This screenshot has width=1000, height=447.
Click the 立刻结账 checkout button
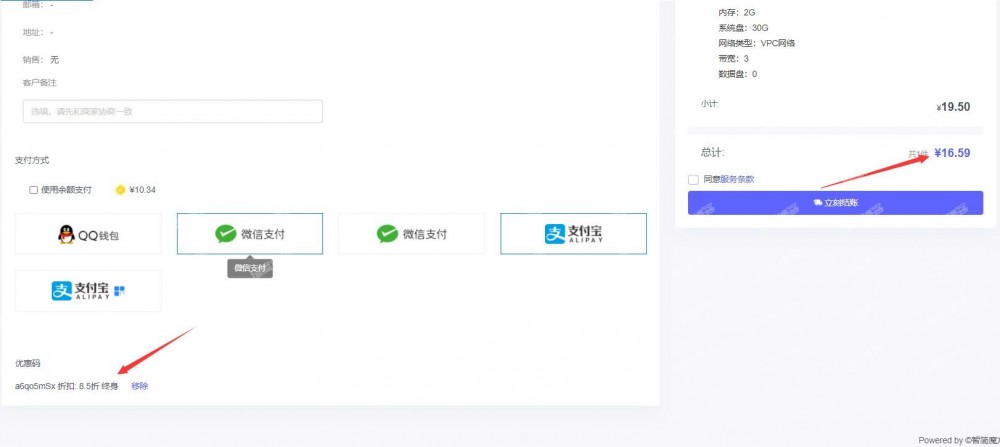coord(835,203)
